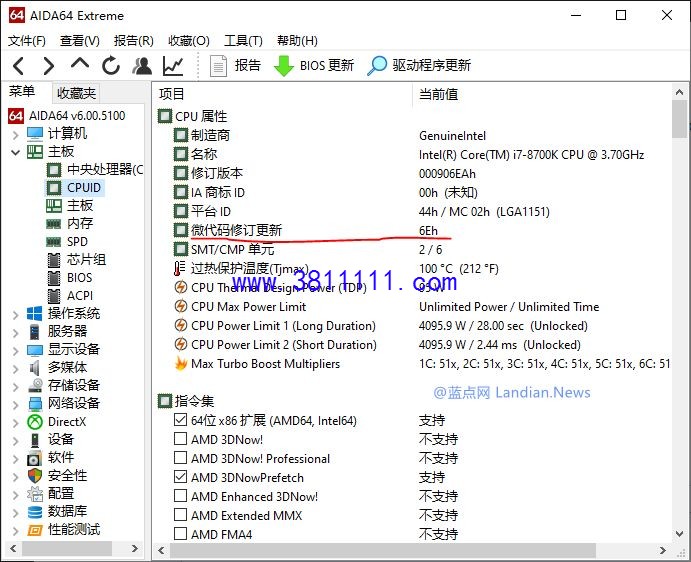Open the 帮助(H) menu

pos(297,41)
